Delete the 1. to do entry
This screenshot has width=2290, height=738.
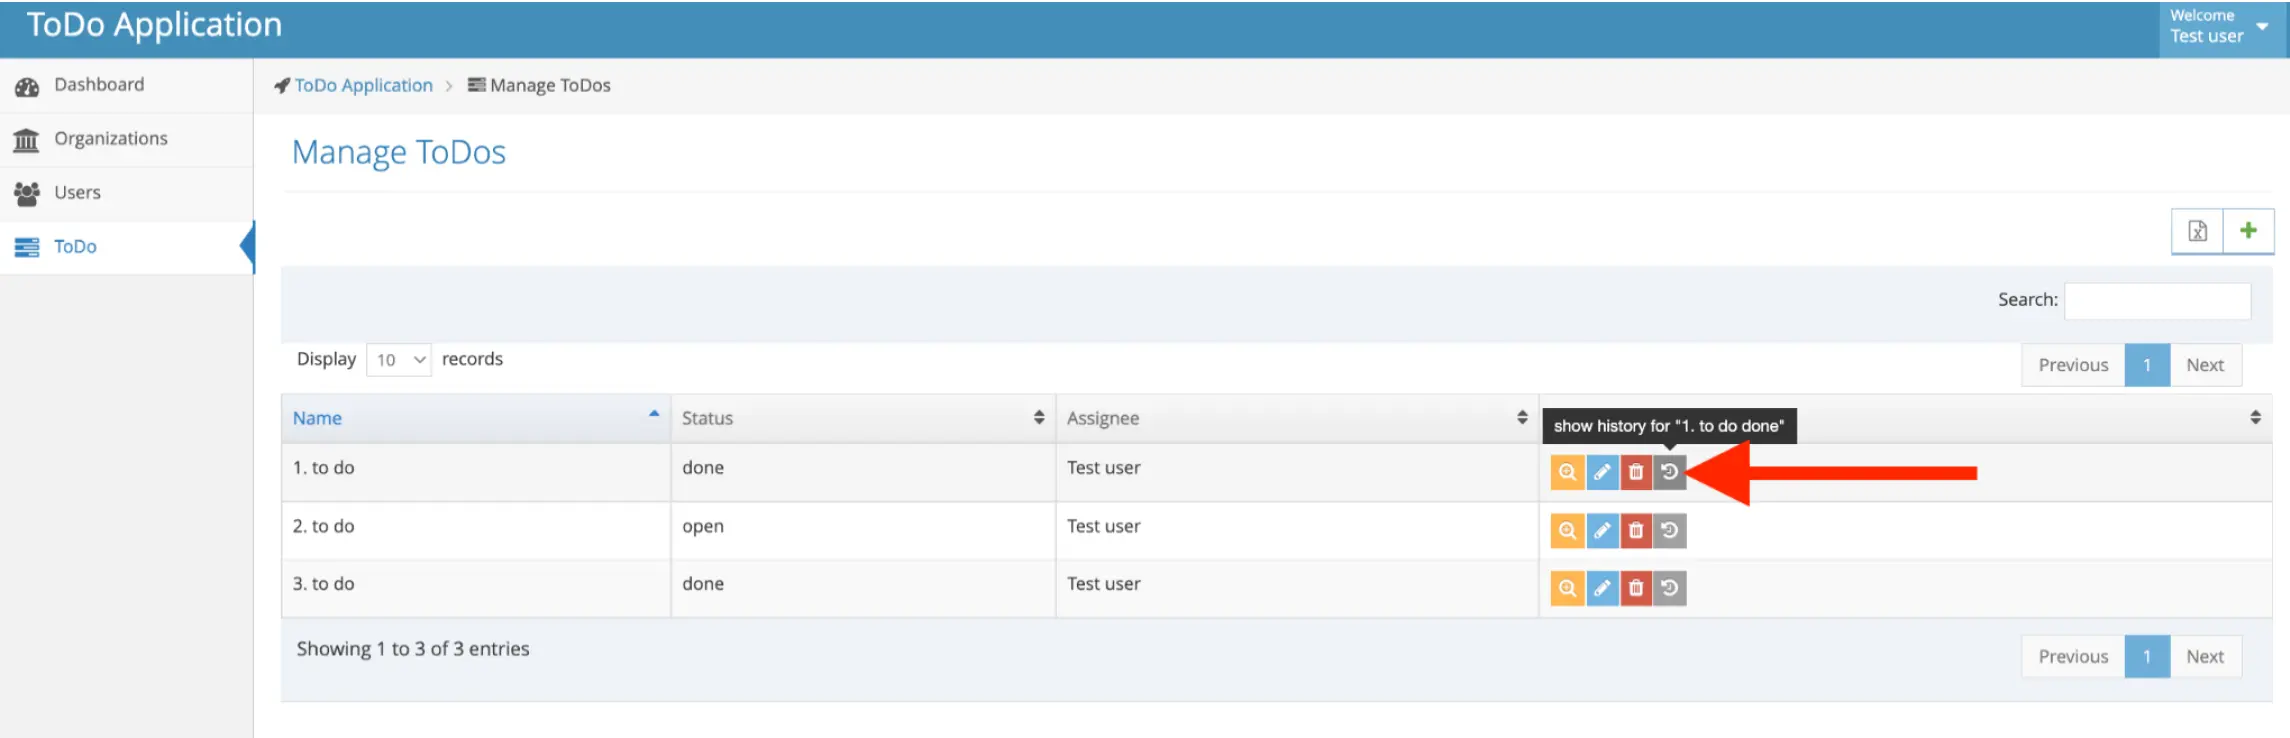pyautogui.click(x=1636, y=472)
